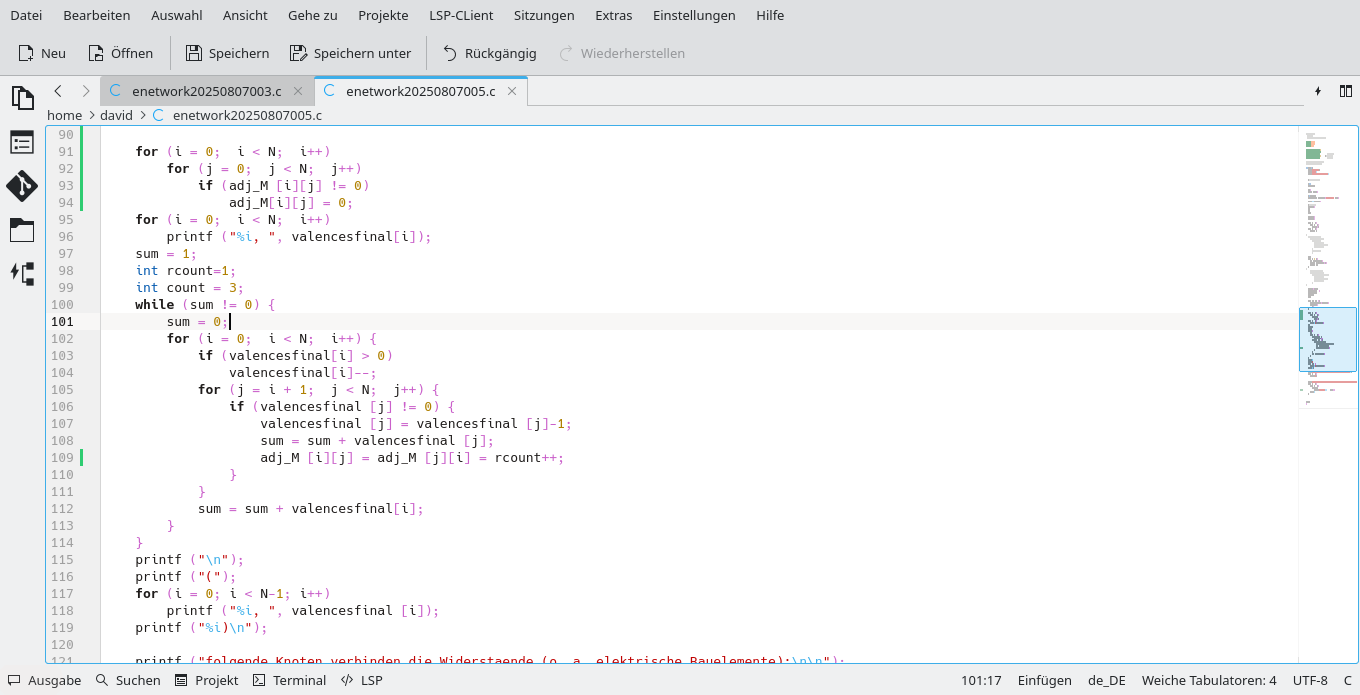Image resolution: width=1360 pixels, height=695 pixels.
Task: Open the Documents list sidebar panel
Action: [22, 98]
